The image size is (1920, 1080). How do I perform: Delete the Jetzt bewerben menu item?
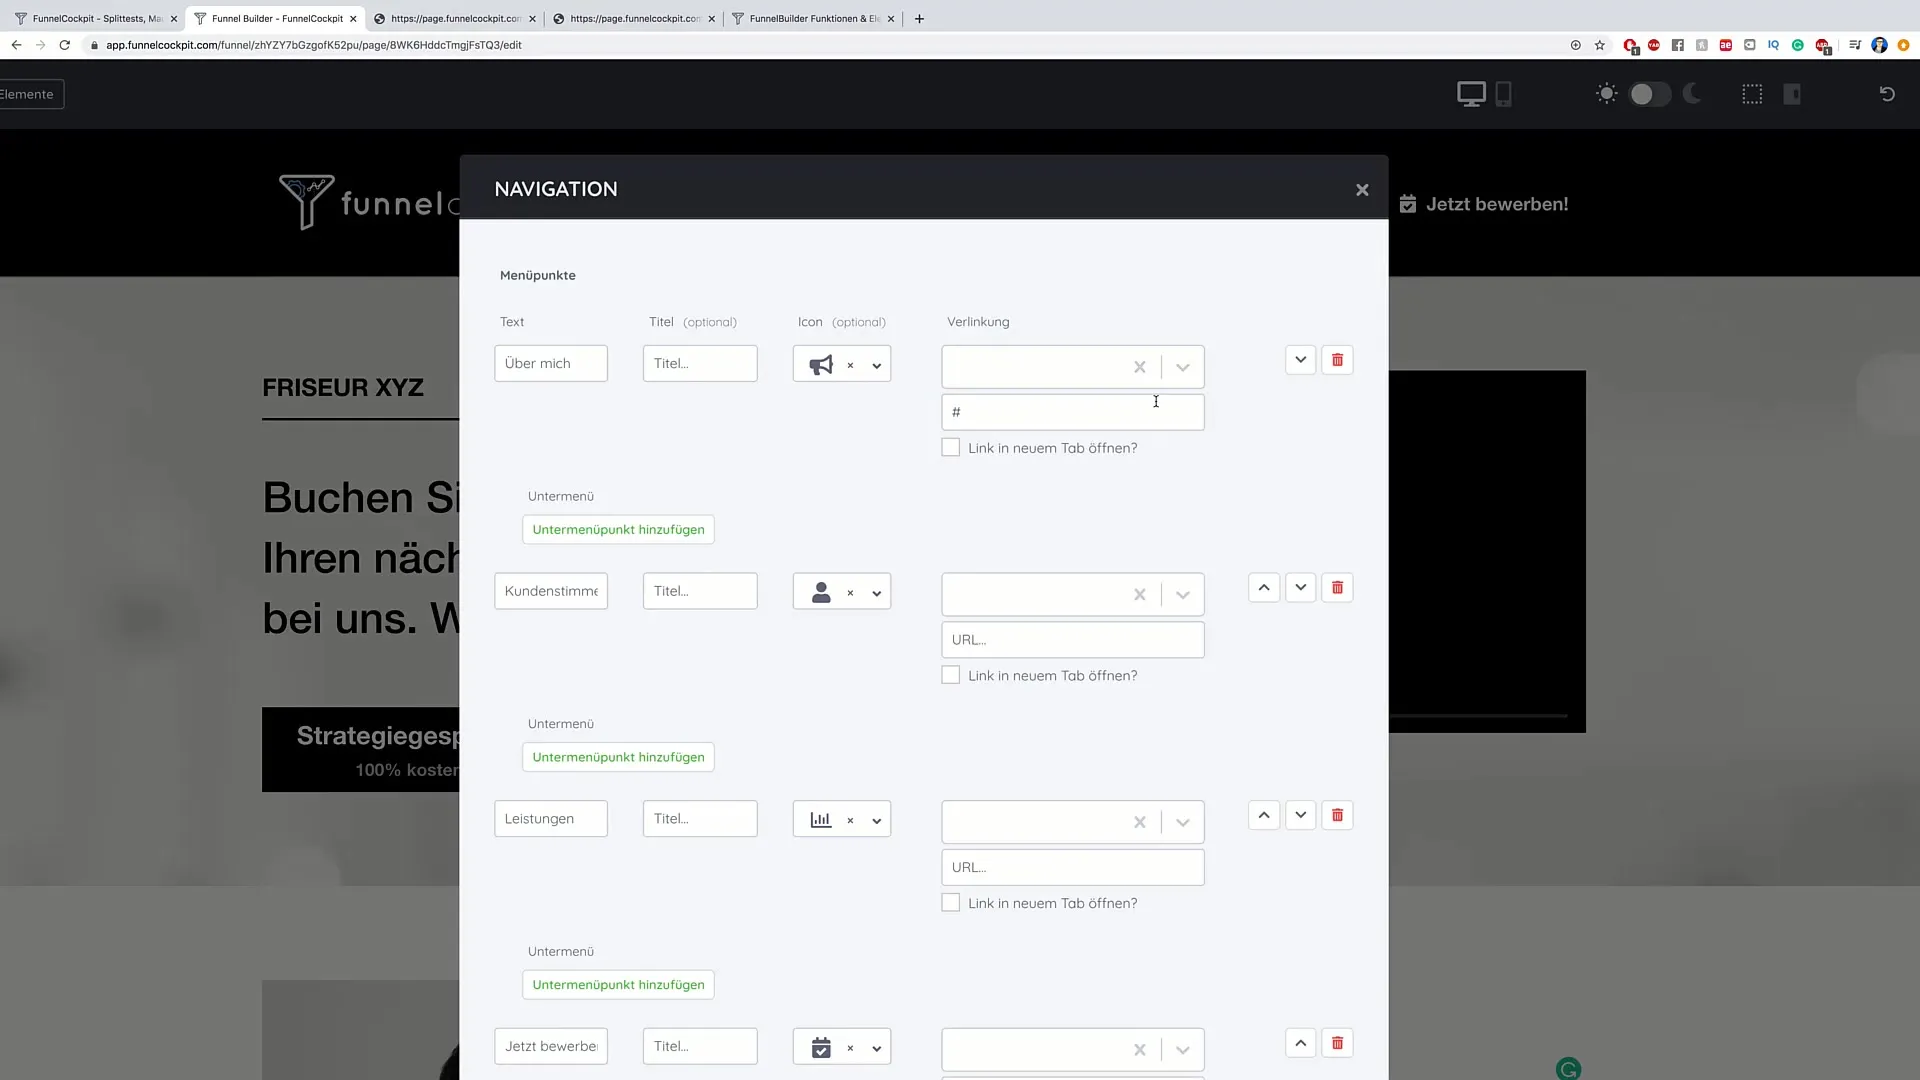1337,1043
